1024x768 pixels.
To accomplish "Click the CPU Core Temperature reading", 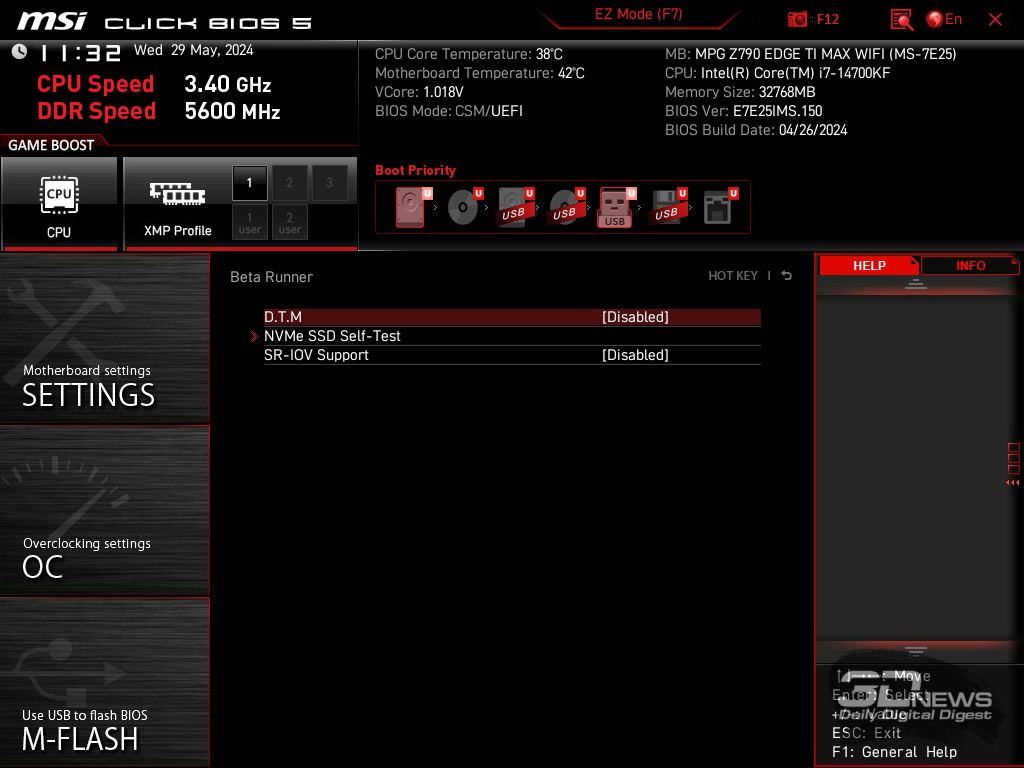I will click(469, 54).
